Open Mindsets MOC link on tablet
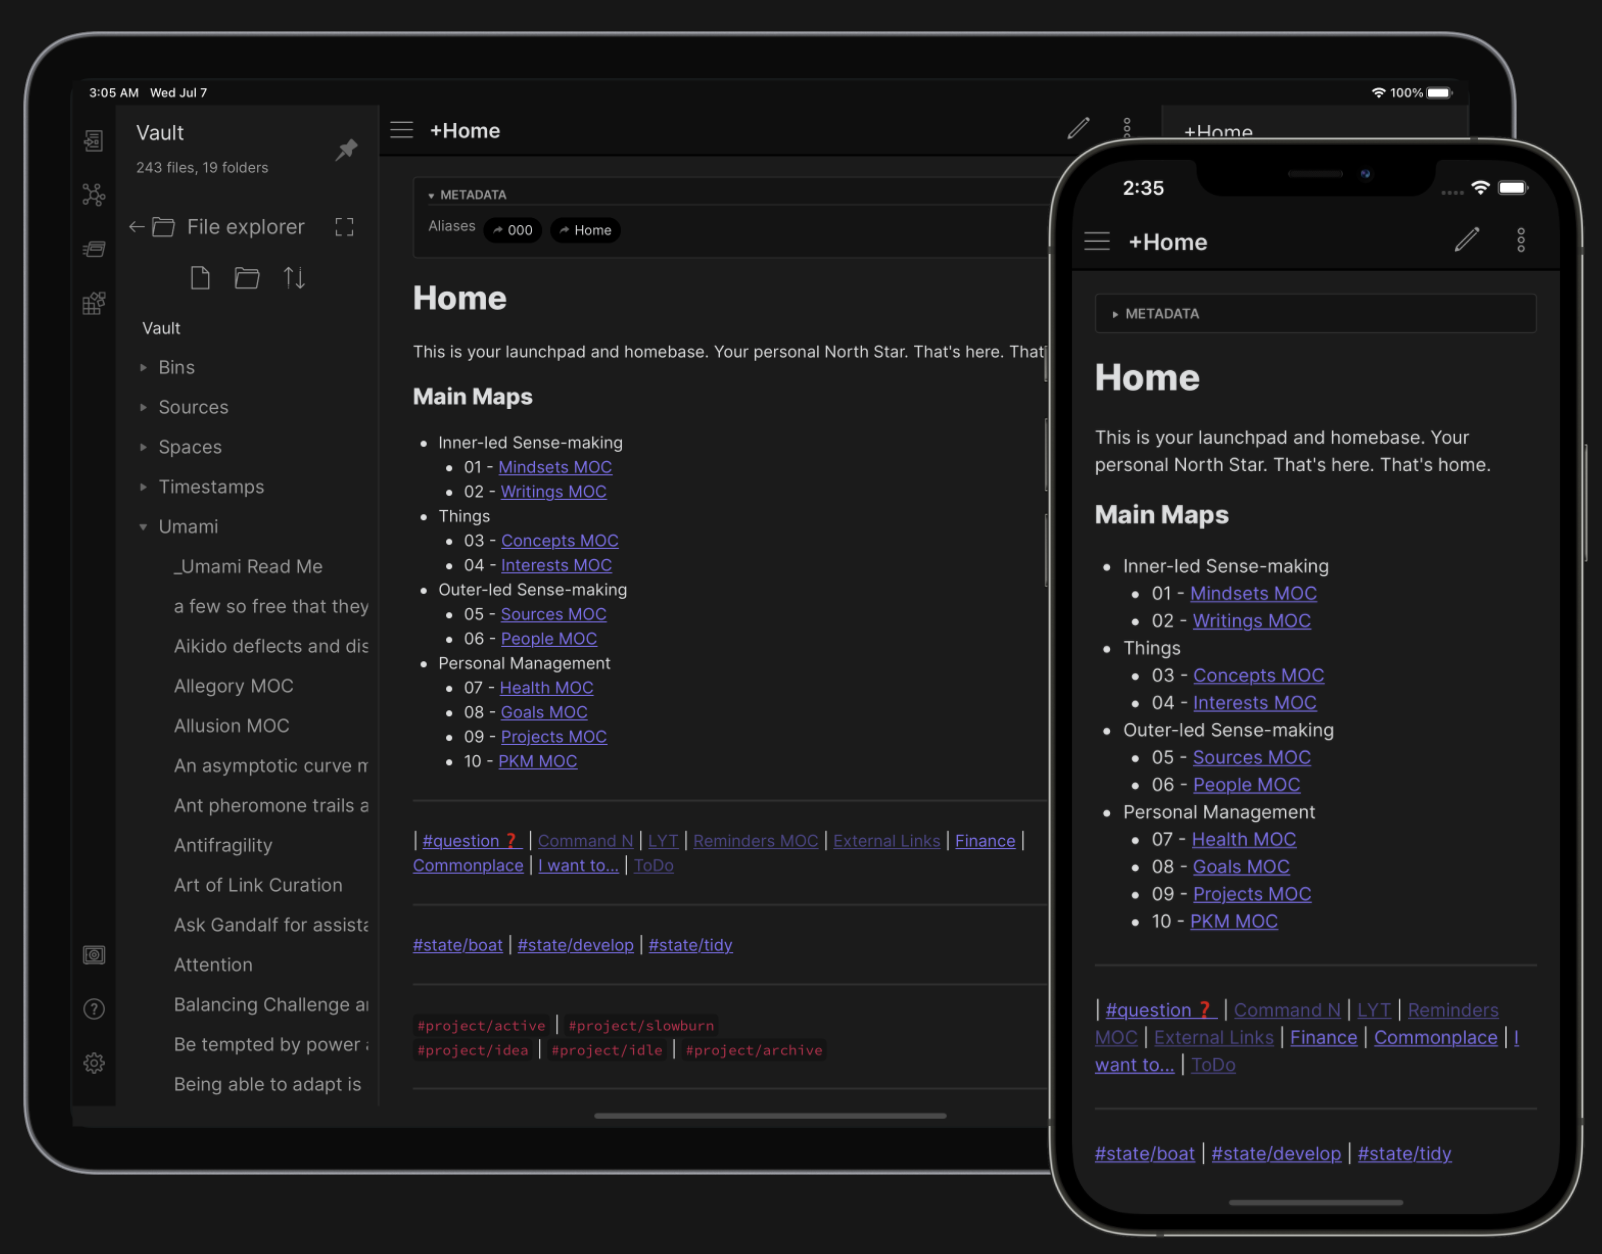The height and width of the screenshot is (1254, 1602). [x=555, y=467]
